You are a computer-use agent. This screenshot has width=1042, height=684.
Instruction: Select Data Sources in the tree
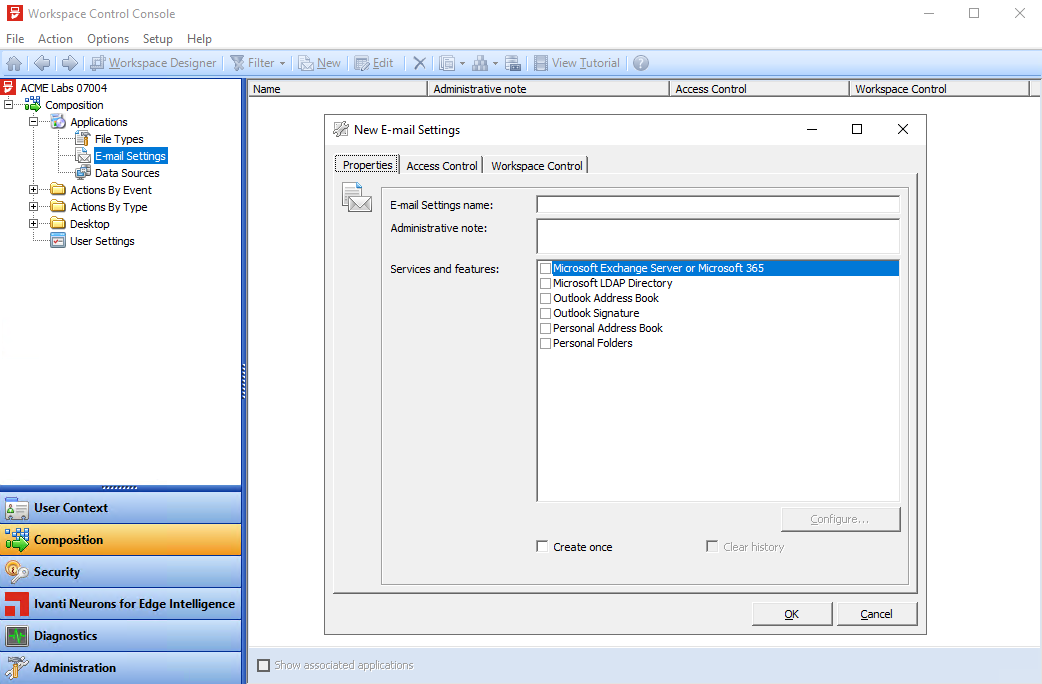(127, 173)
